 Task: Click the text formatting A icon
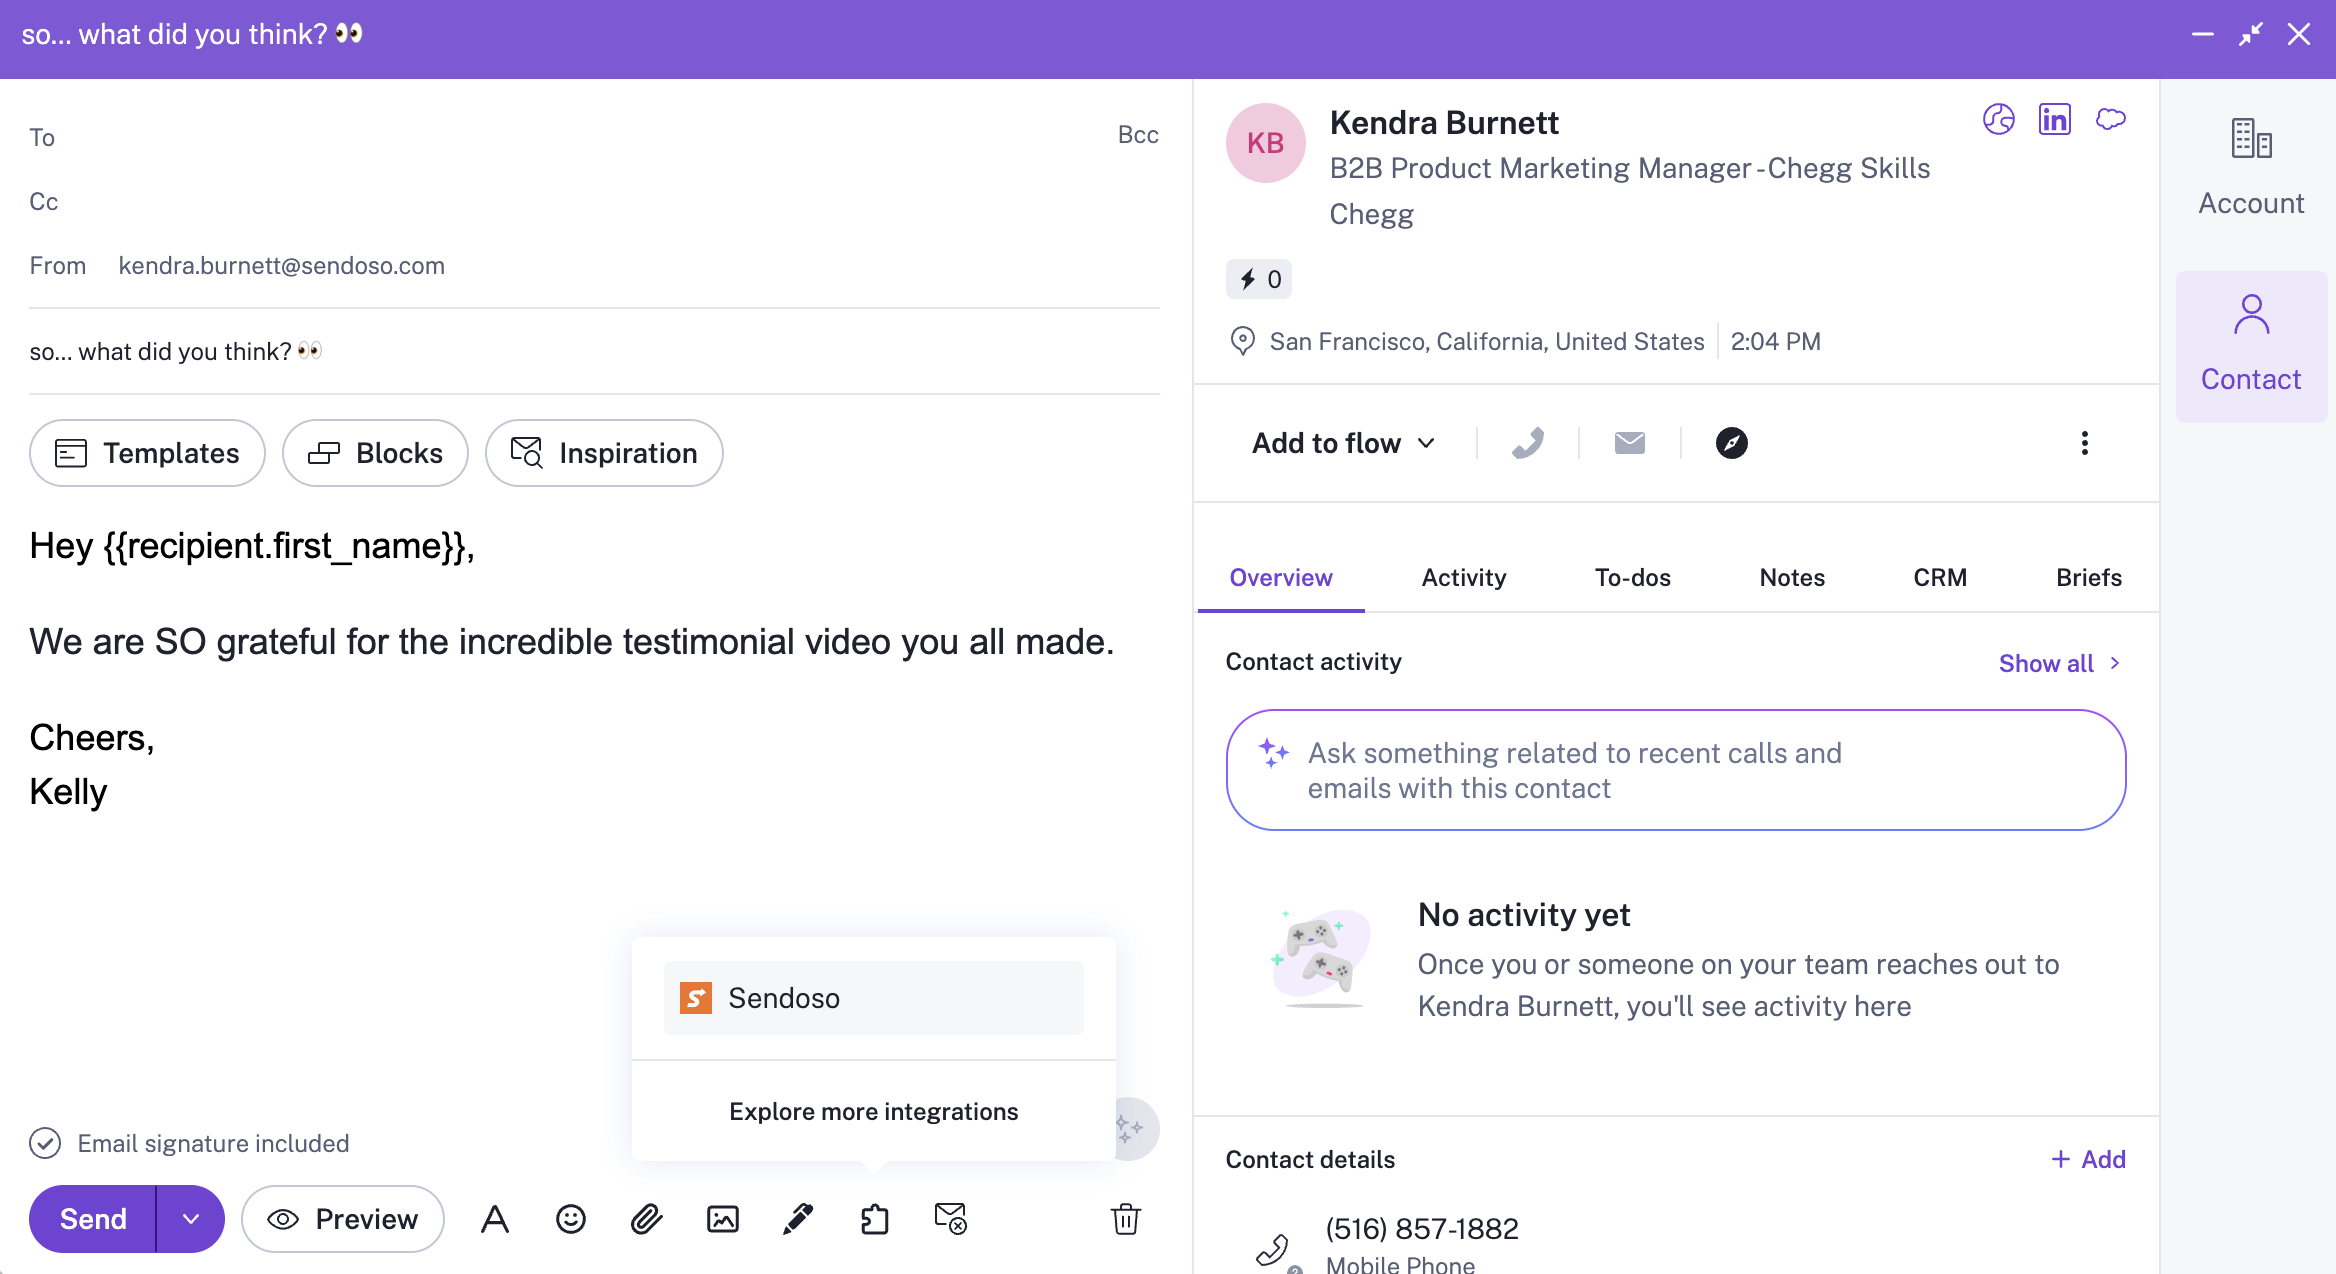495,1219
